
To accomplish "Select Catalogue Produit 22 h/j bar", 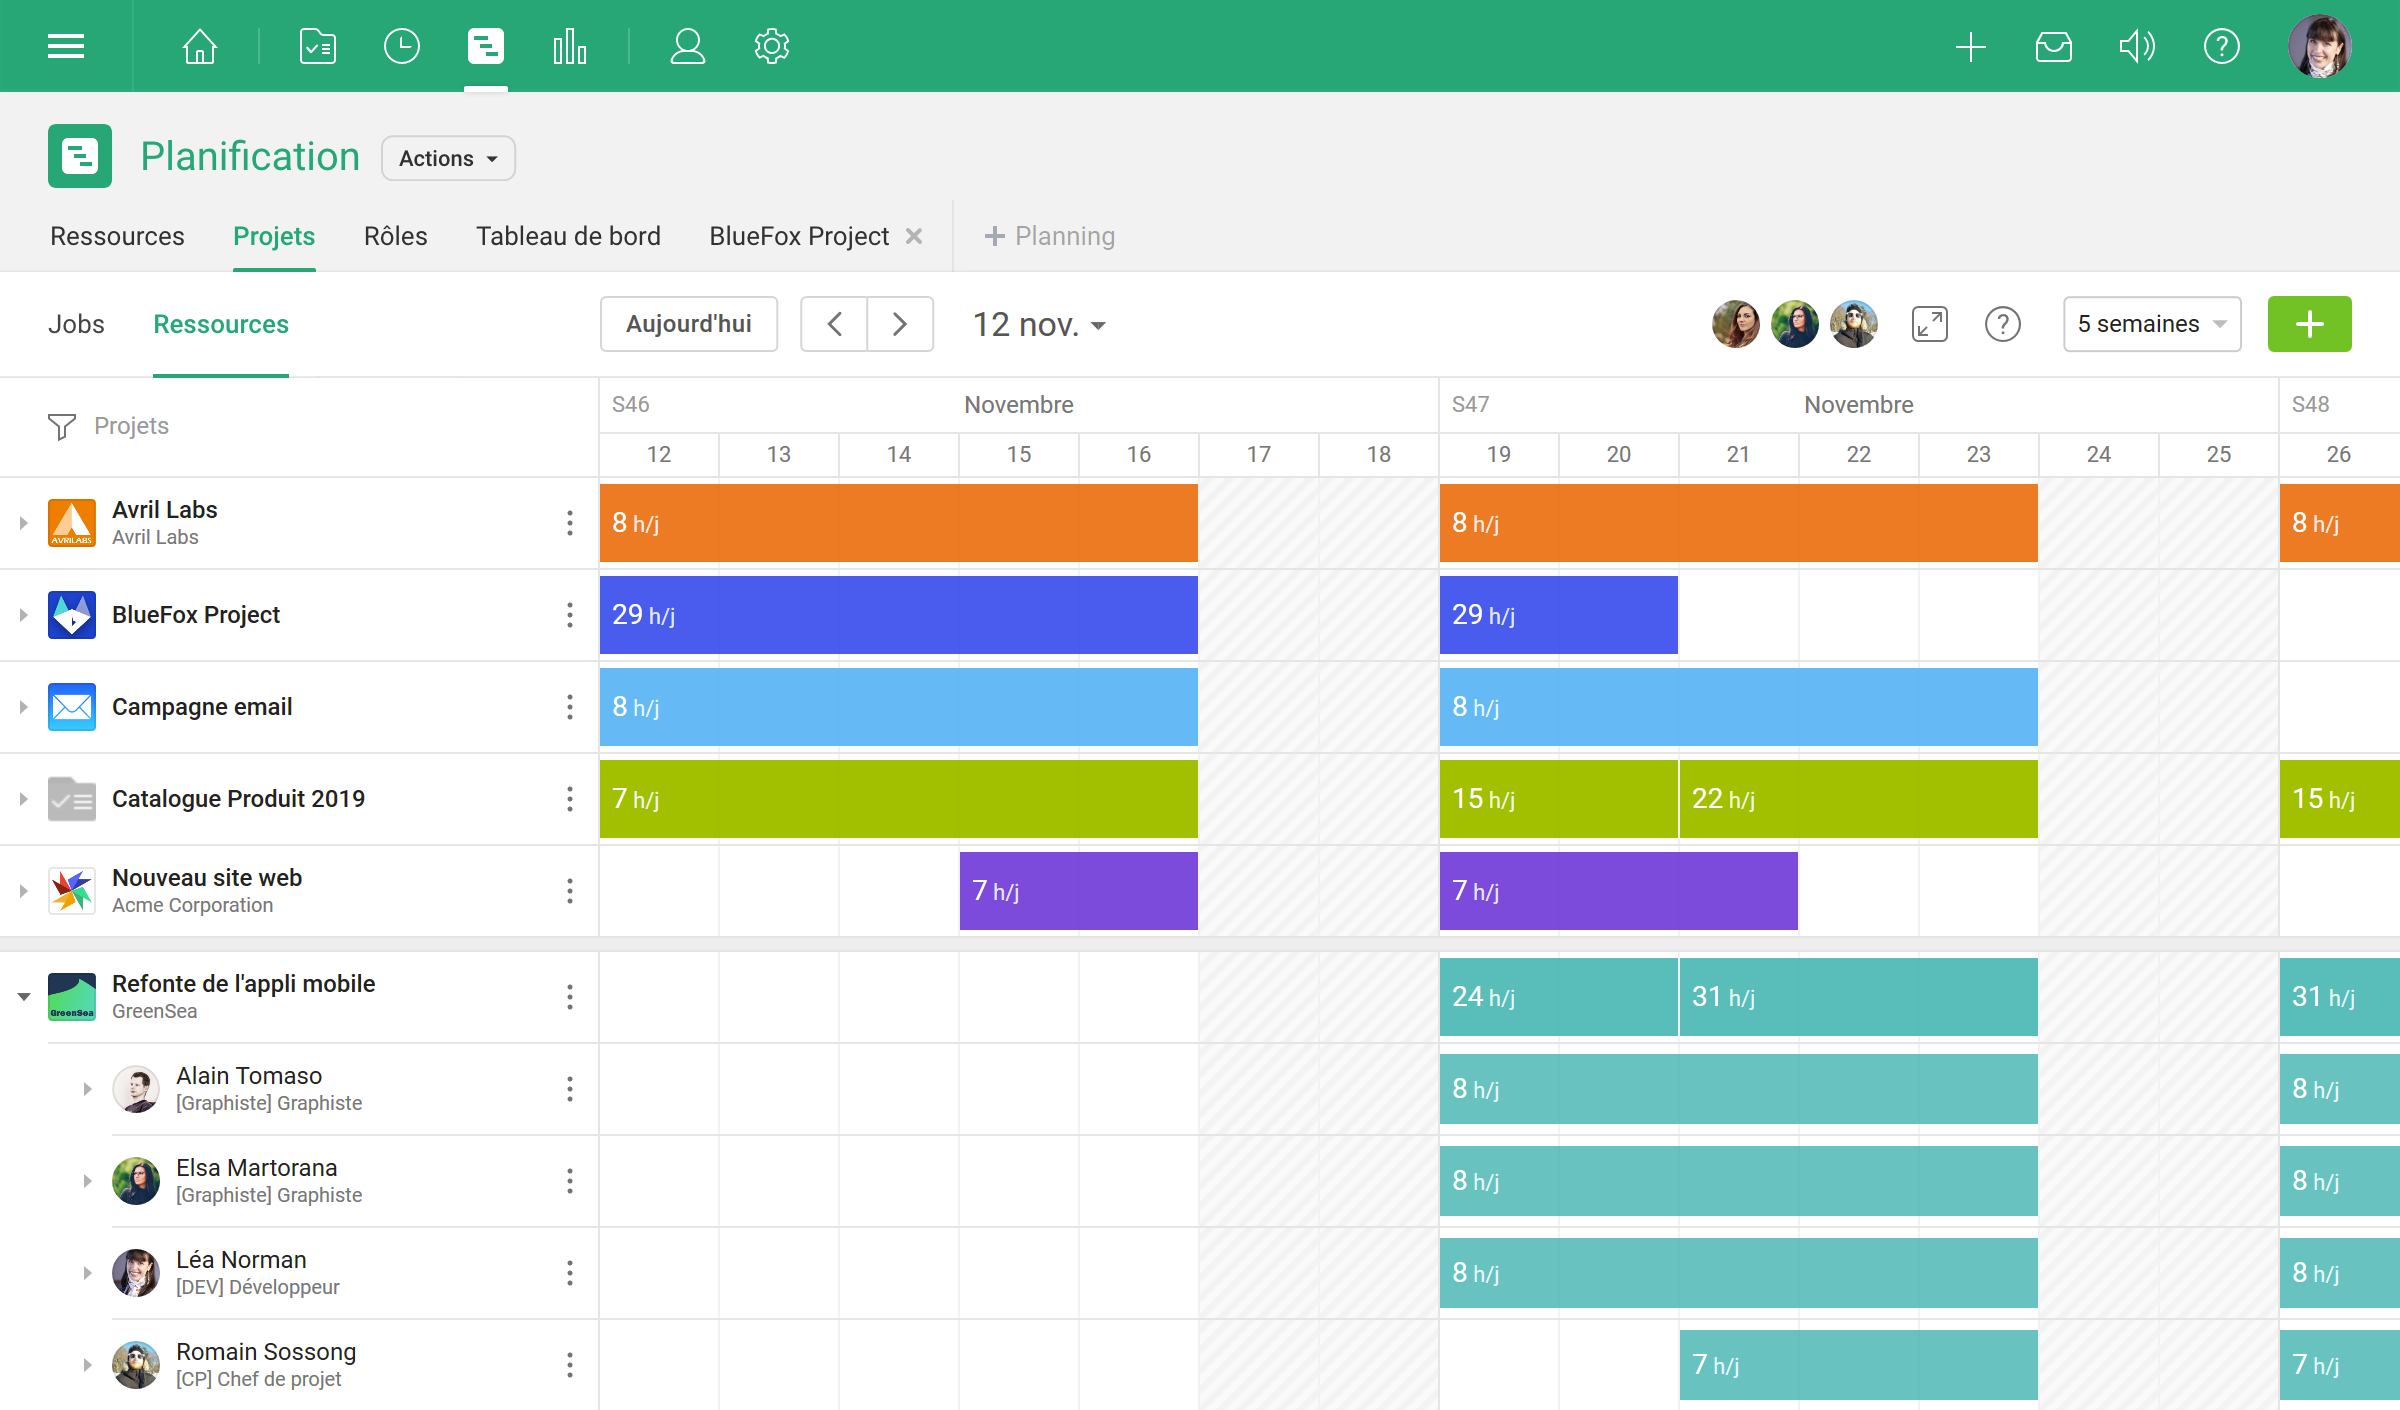I will click(1859, 799).
